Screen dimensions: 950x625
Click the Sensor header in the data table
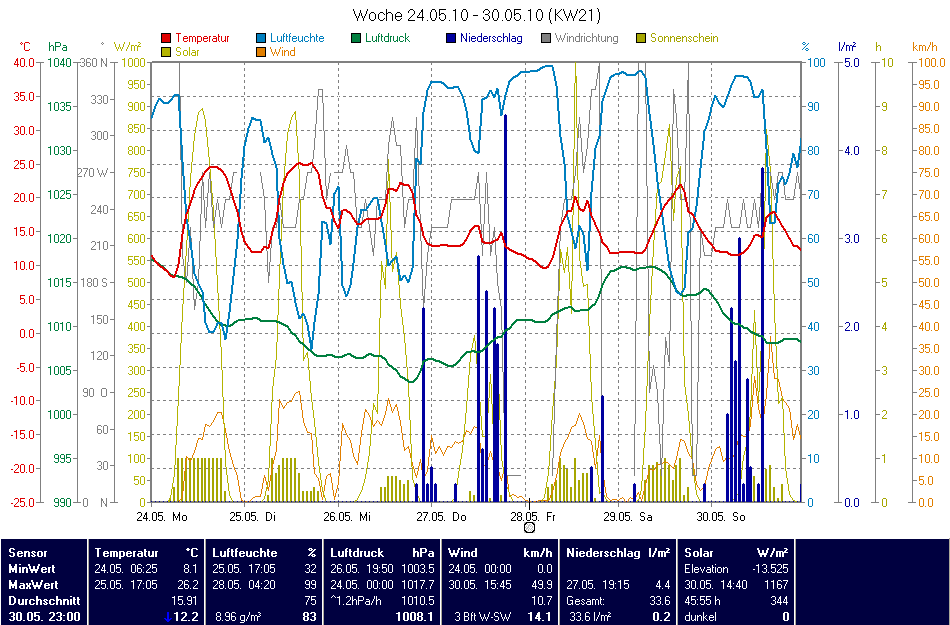coord(26,552)
